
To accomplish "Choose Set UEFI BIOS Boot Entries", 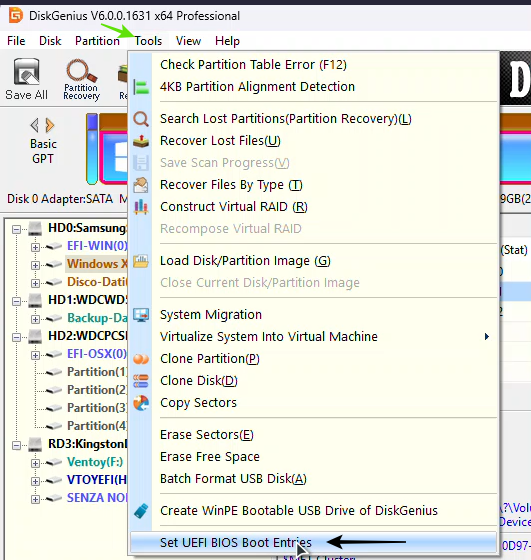I will click(314, 543).
